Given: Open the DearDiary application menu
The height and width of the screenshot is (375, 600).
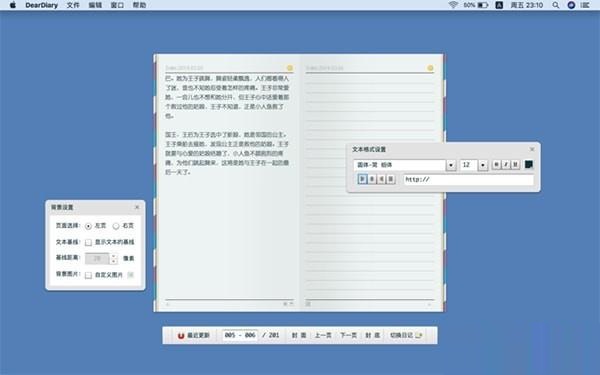Looking at the screenshot, I should click(x=41, y=5).
